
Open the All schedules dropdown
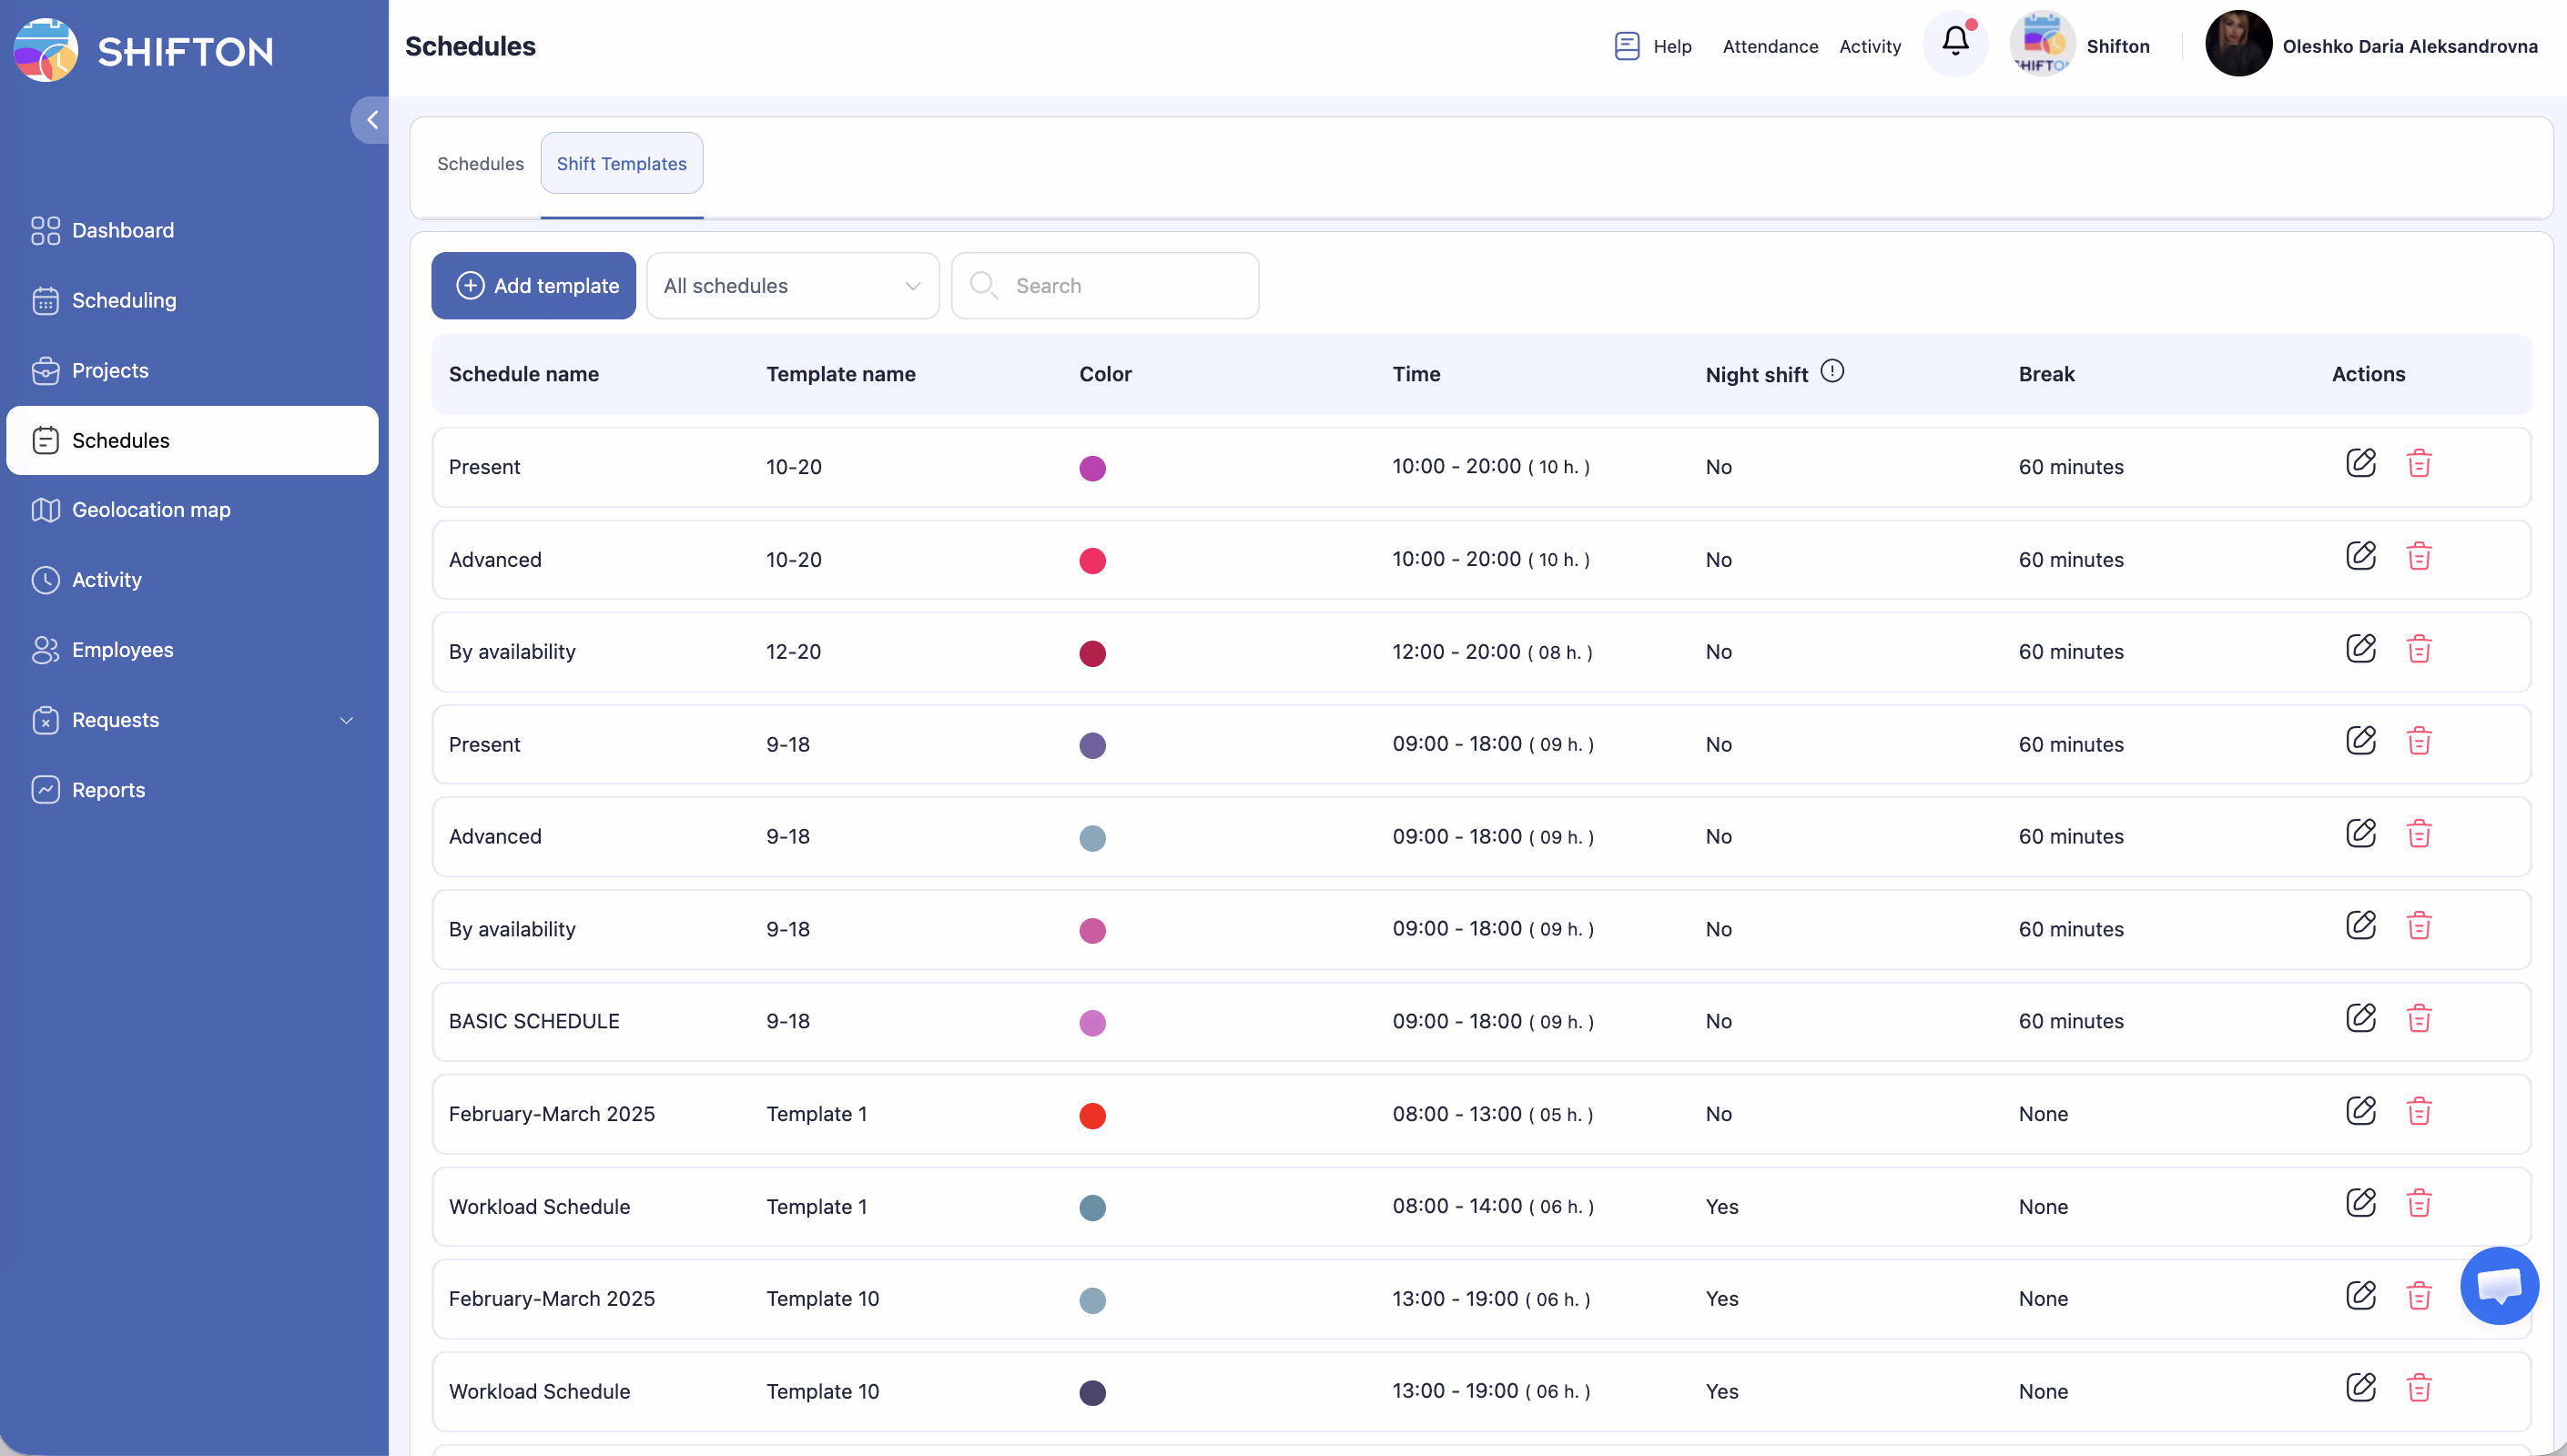pyautogui.click(x=792, y=286)
